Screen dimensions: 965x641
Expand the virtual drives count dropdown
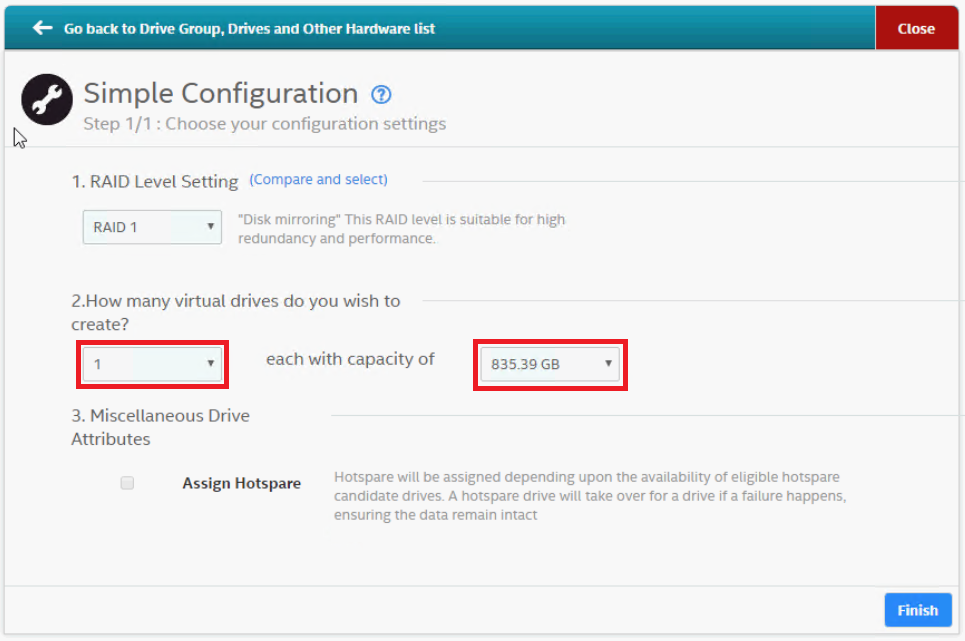(152, 364)
